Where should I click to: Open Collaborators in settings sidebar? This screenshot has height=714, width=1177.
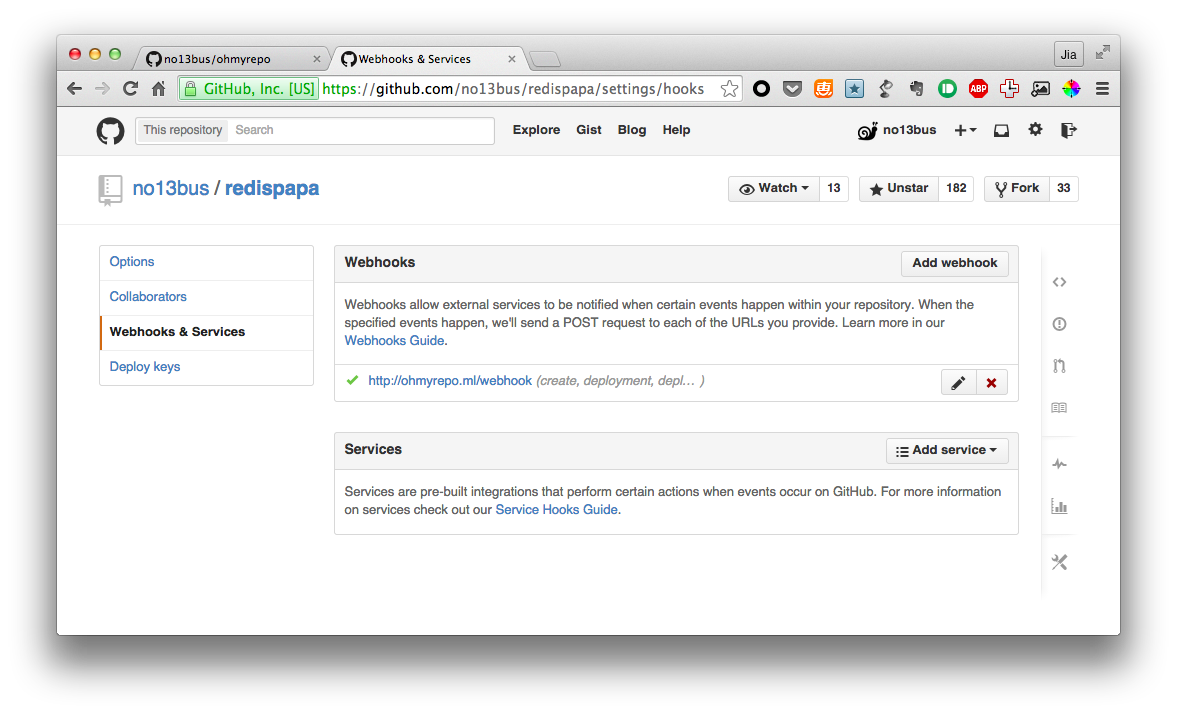point(206,297)
